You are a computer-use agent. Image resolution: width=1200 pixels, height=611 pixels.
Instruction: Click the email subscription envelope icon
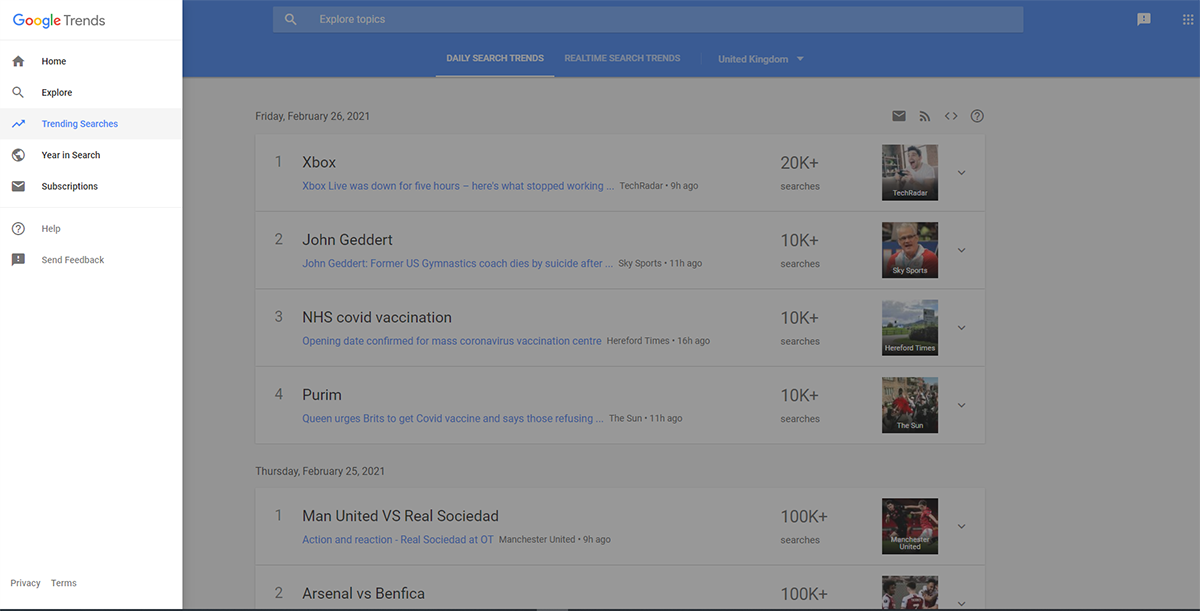pos(899,116)
